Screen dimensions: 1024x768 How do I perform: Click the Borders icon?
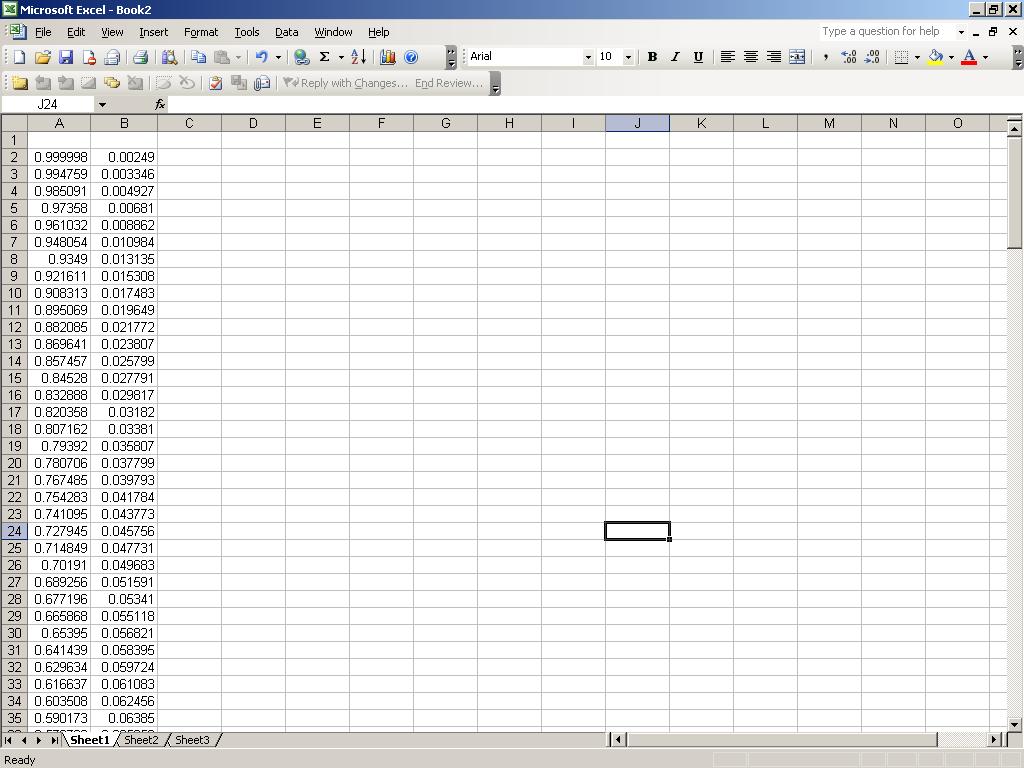pyautogui.click(x=901, y=57)
